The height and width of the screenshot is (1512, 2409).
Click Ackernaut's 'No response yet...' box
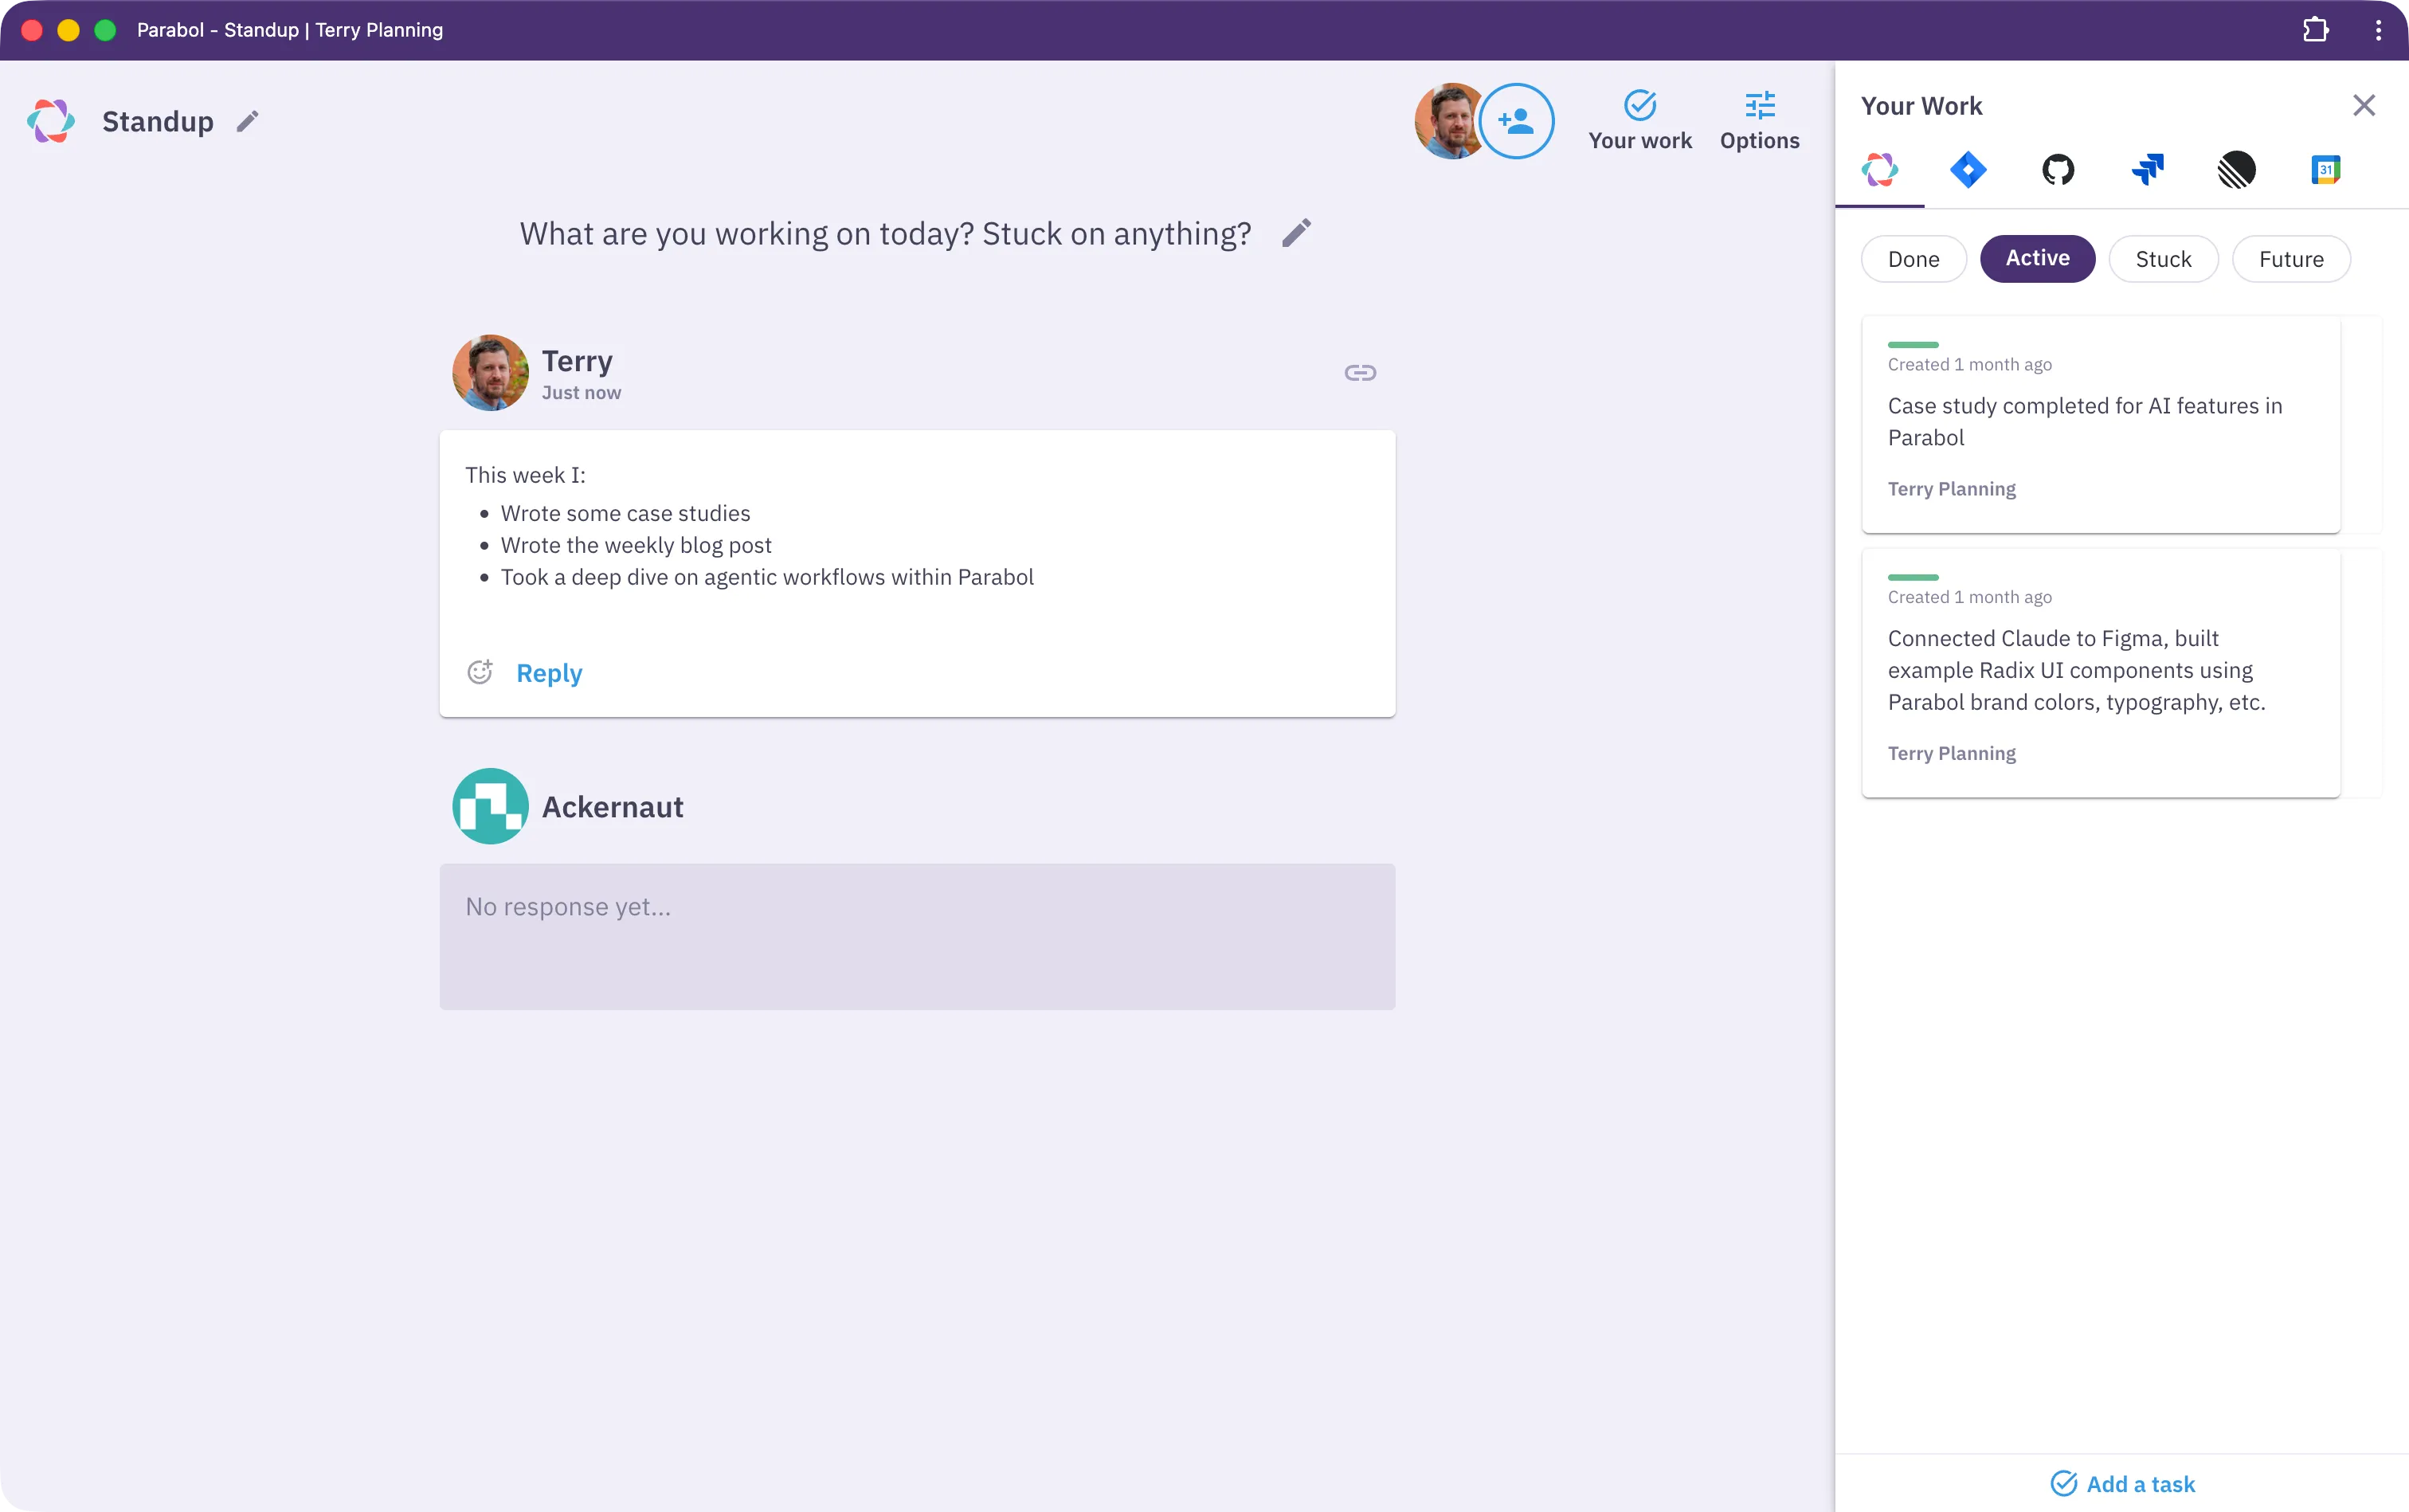pos(917,937)
